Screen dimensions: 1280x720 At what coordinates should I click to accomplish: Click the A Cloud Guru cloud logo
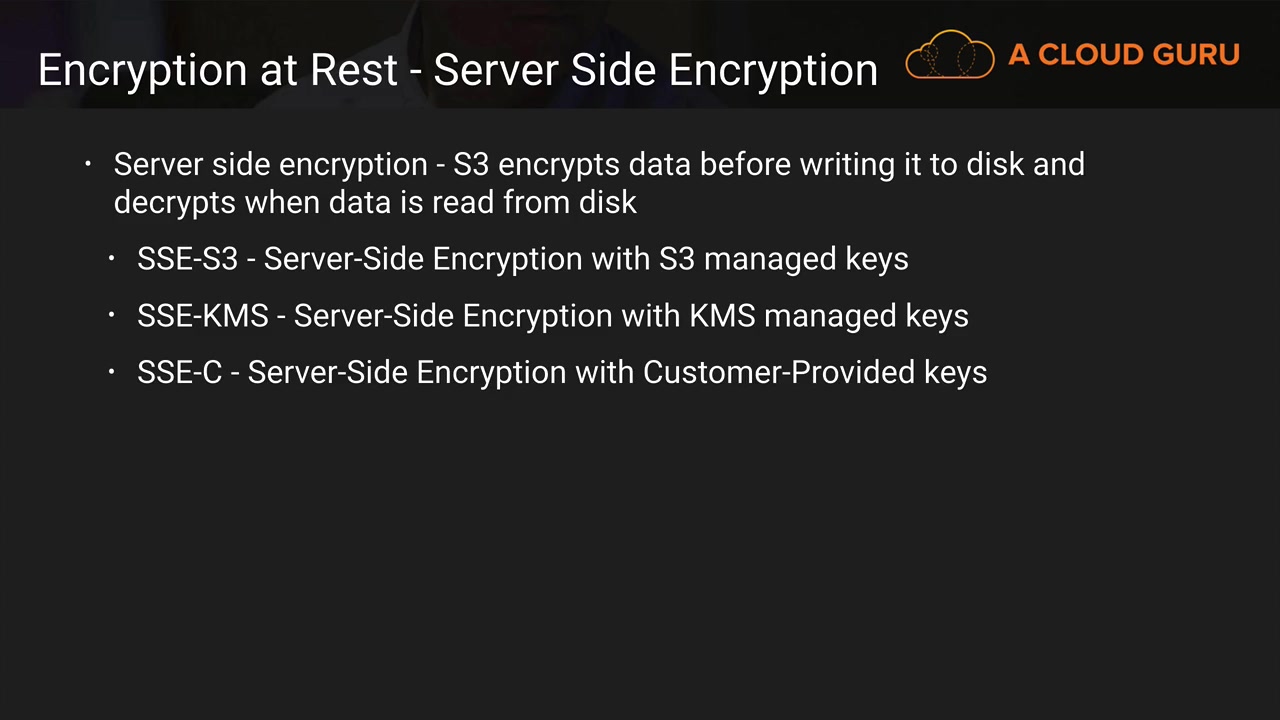point(949,56)
